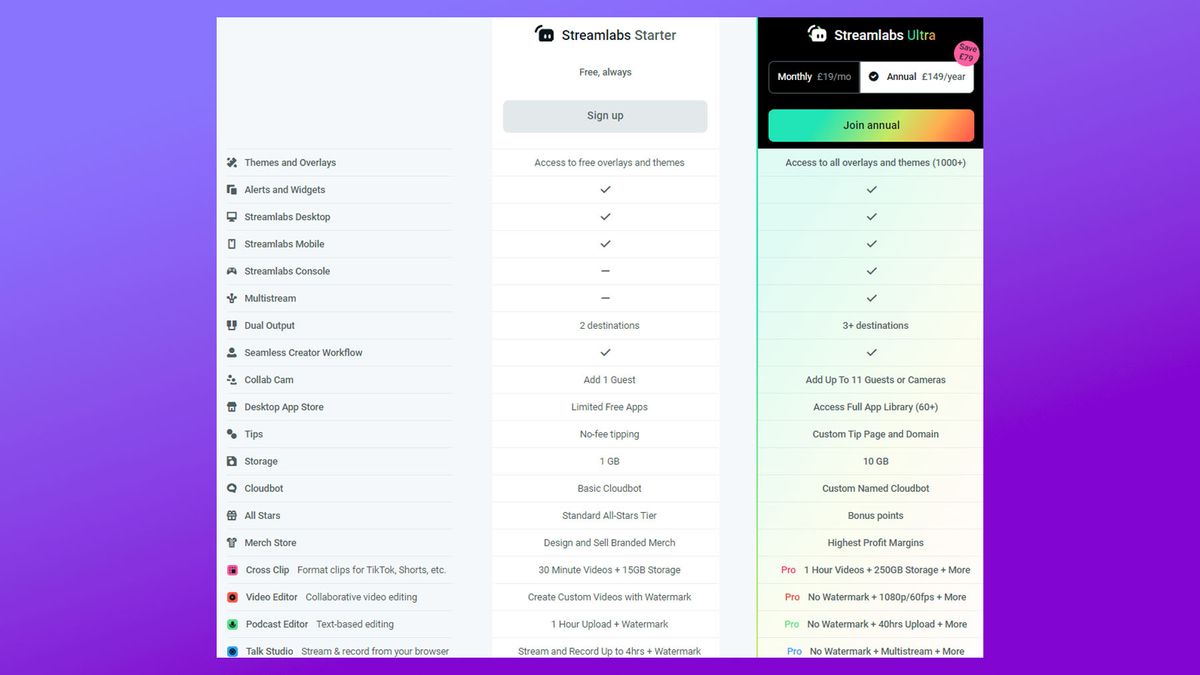Screen dimensions: 1200x675
Task: Click the Streamlabs Desktop monitor icon
Action: (x=233, y=216)
